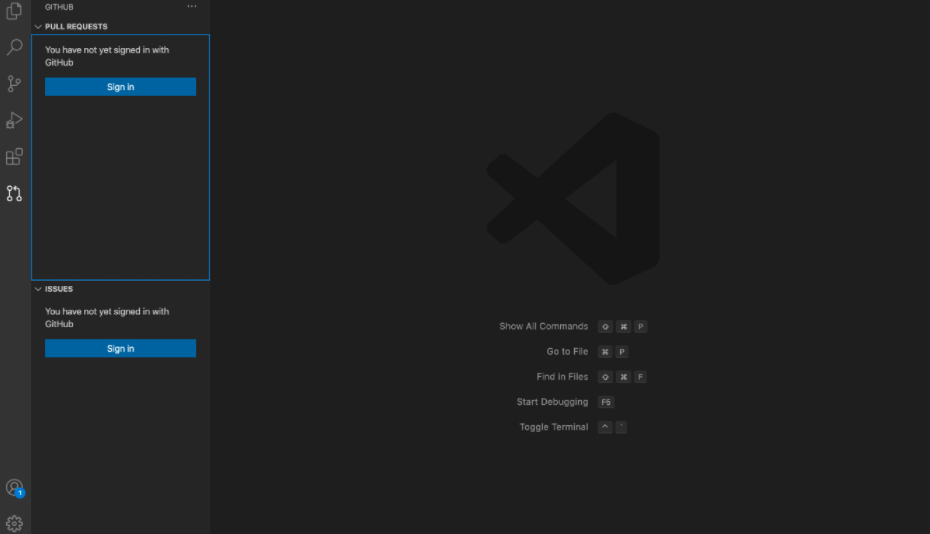
Task: Open the Manage gear icon
Action: [x=14, y=523]
